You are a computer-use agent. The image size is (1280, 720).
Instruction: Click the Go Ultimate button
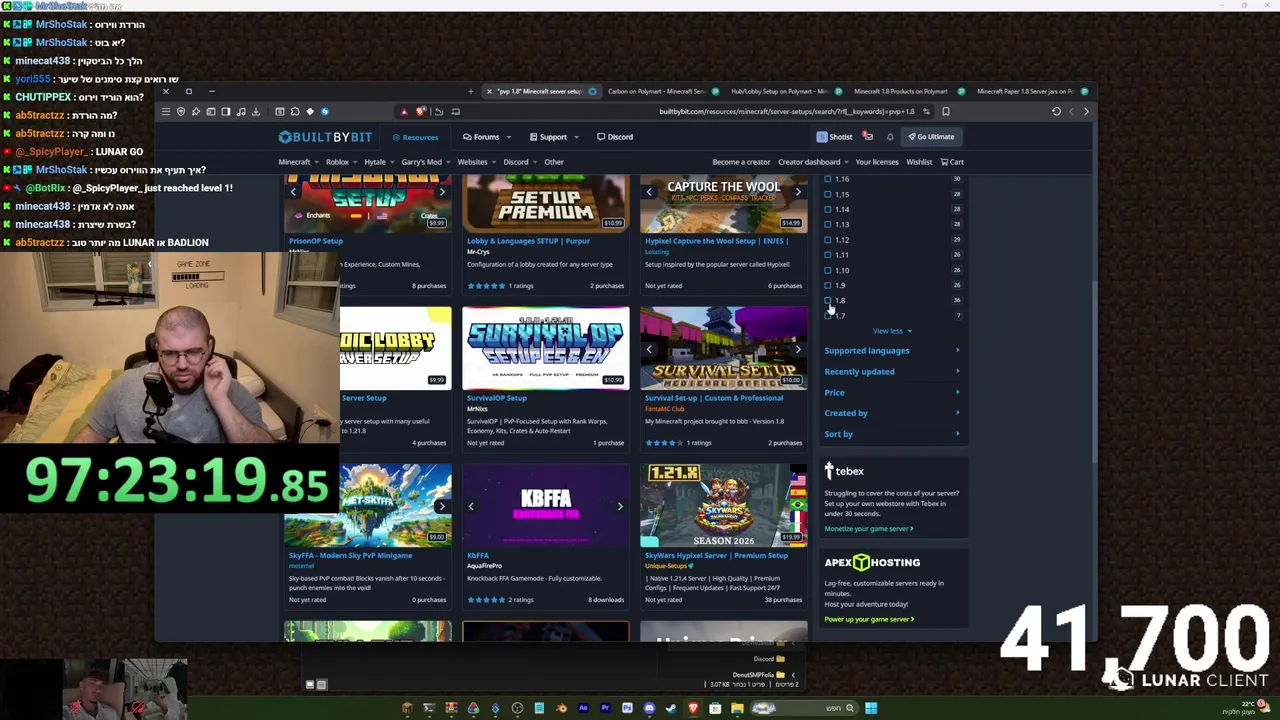[x=931, y=137]
